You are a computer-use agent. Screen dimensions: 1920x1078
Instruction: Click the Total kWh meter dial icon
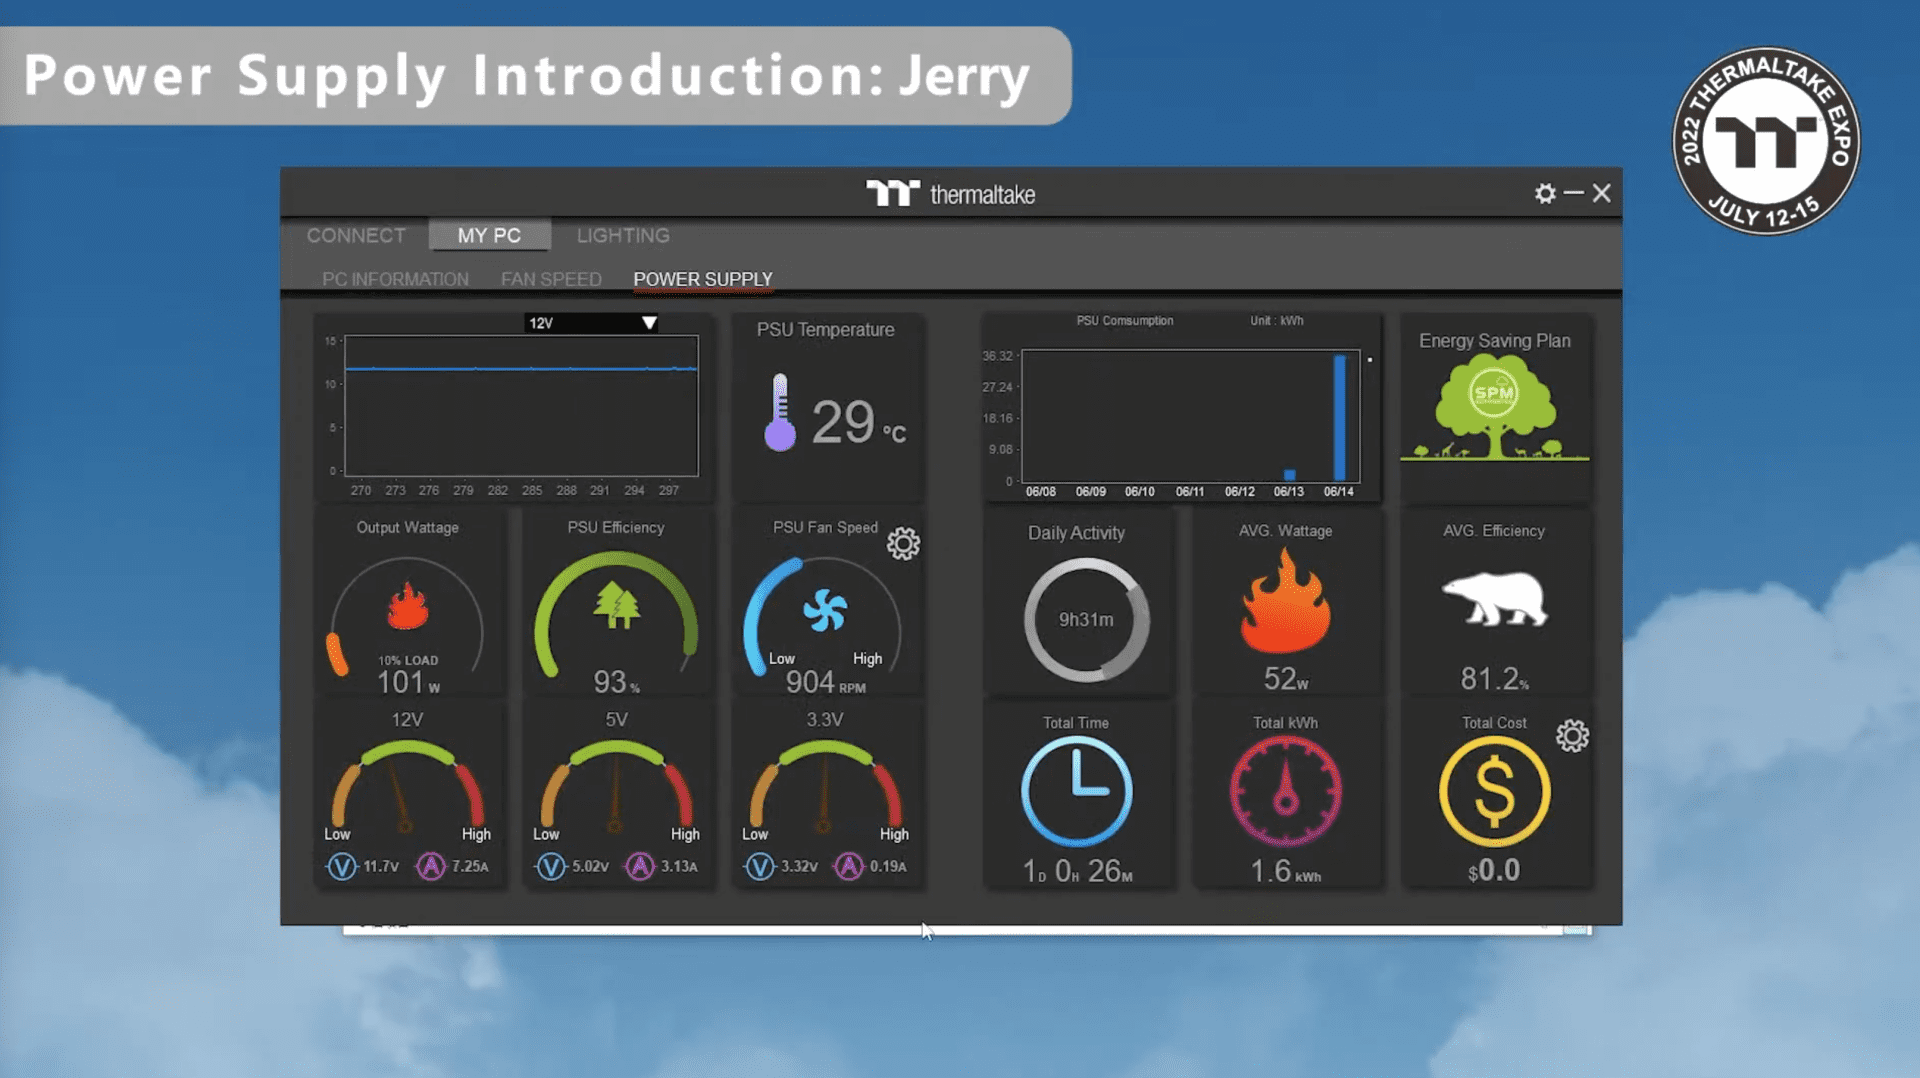(x=1286, y=791)
